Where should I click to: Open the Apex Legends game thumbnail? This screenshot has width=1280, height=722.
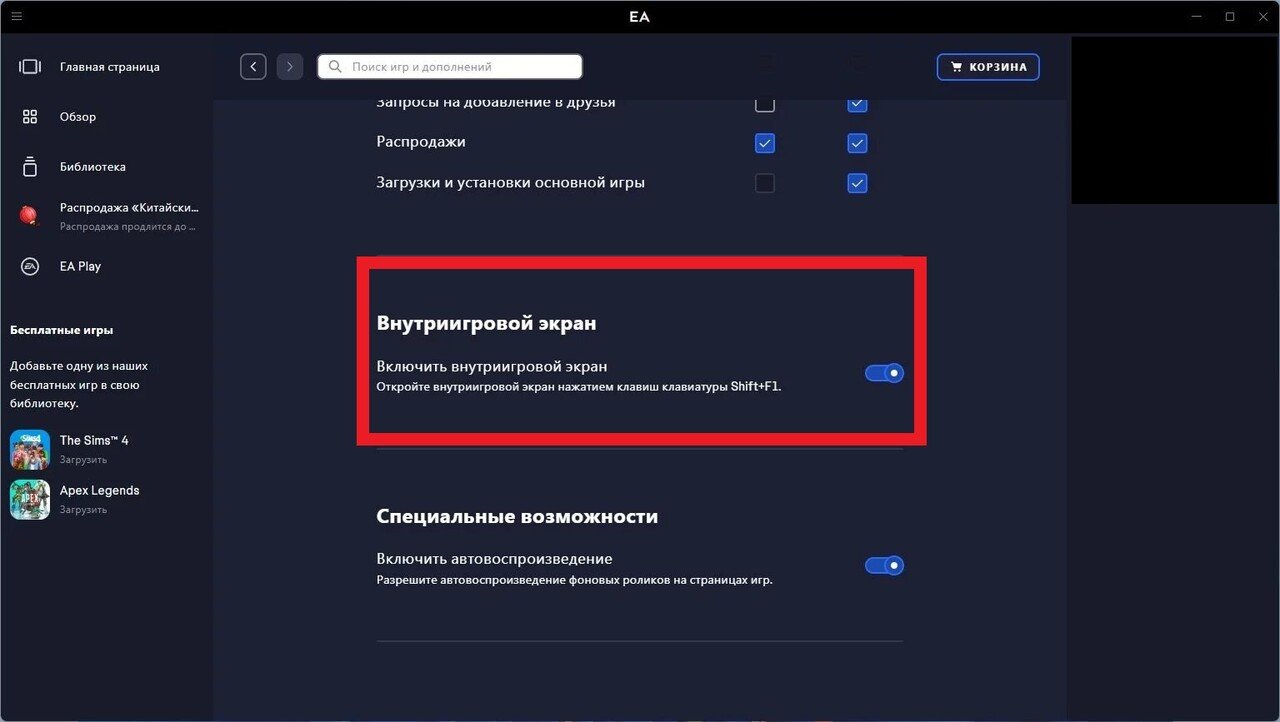30,500
